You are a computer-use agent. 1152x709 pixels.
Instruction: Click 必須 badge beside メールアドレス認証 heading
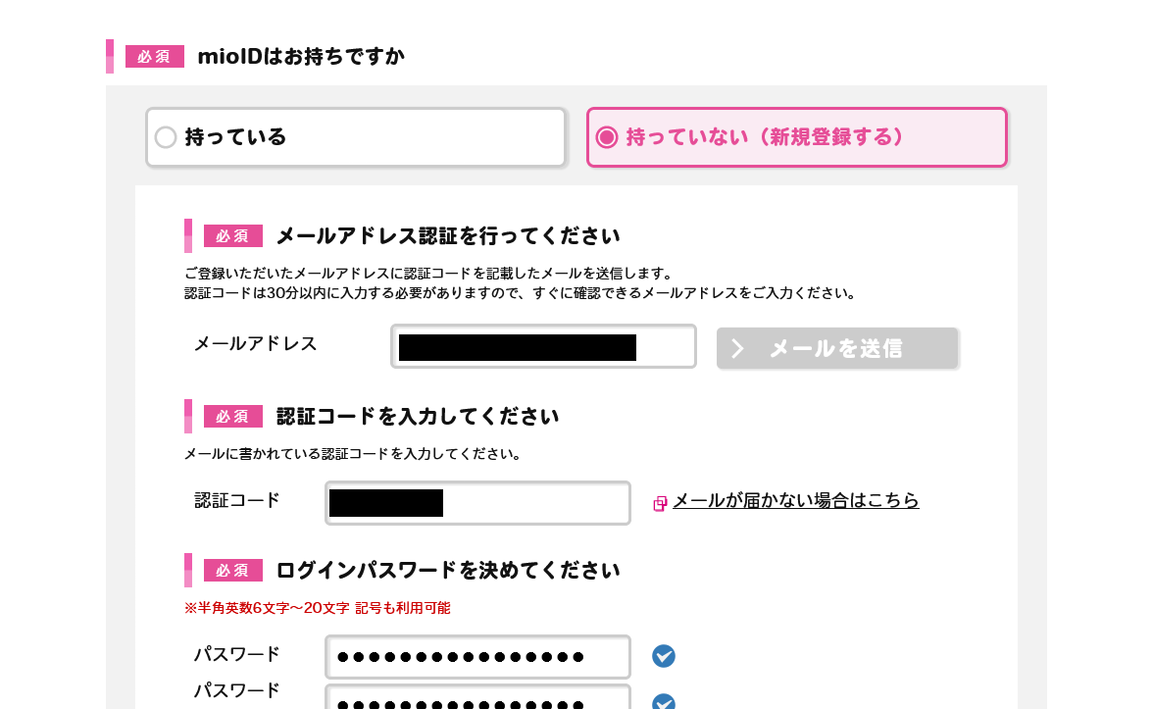233,236
